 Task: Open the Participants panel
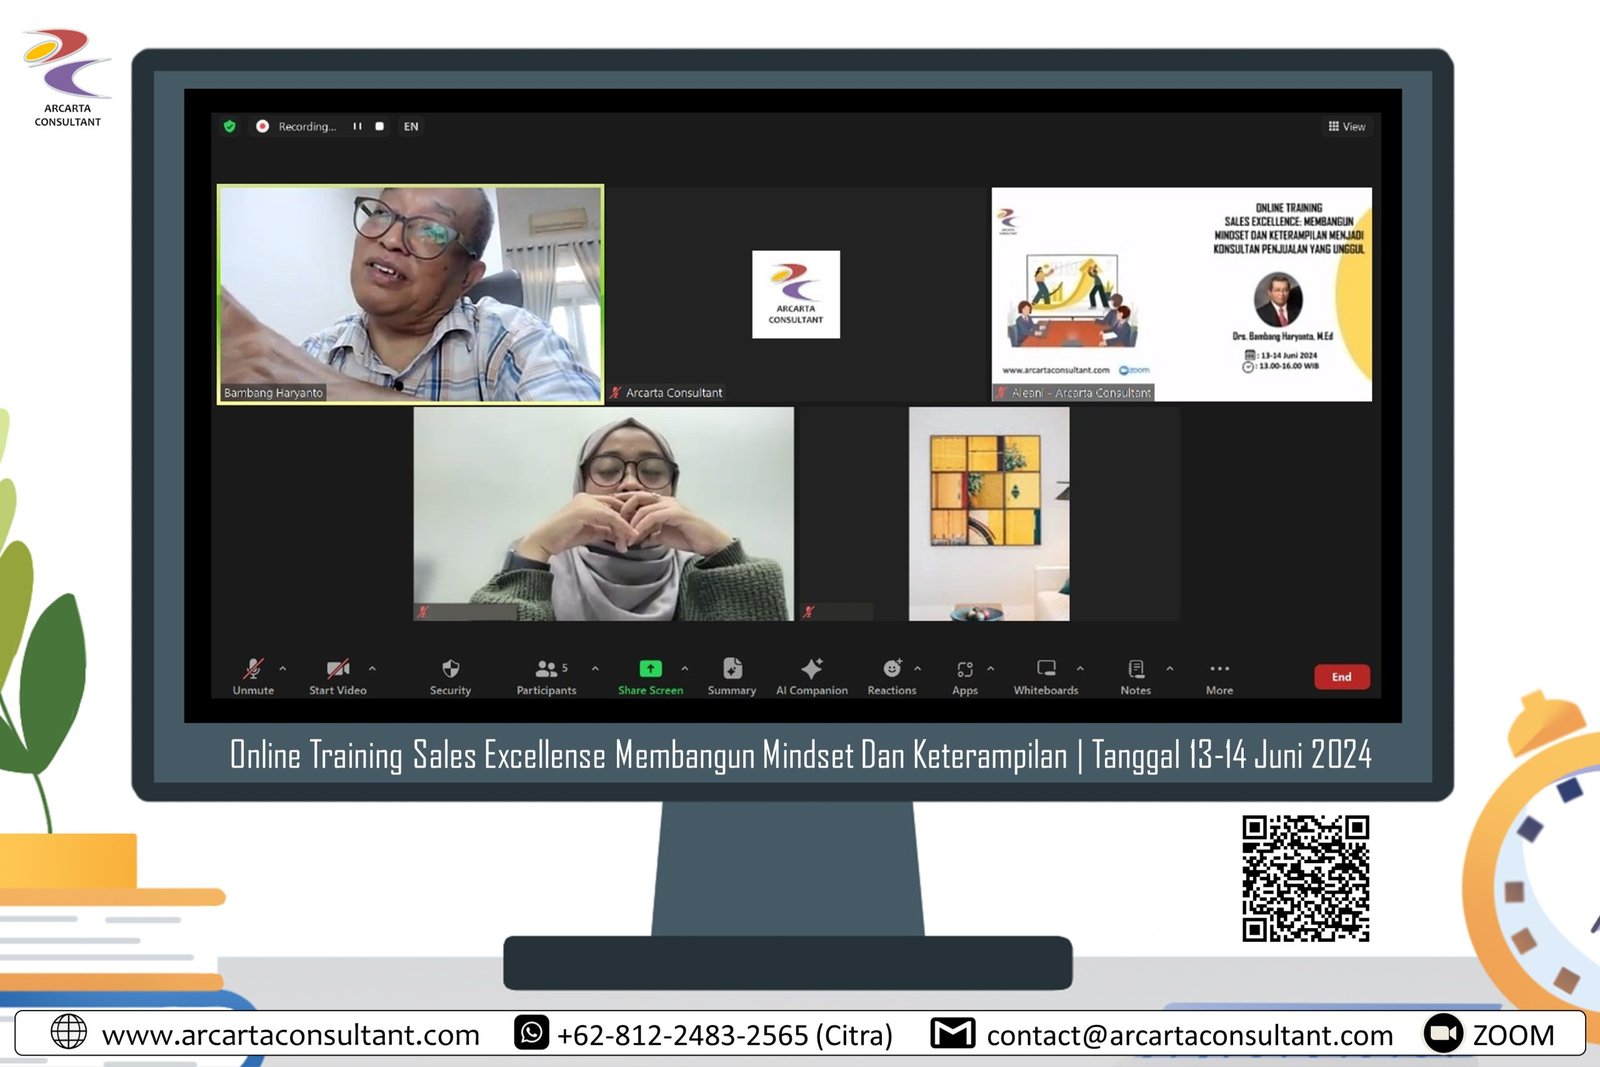(547, 675)
